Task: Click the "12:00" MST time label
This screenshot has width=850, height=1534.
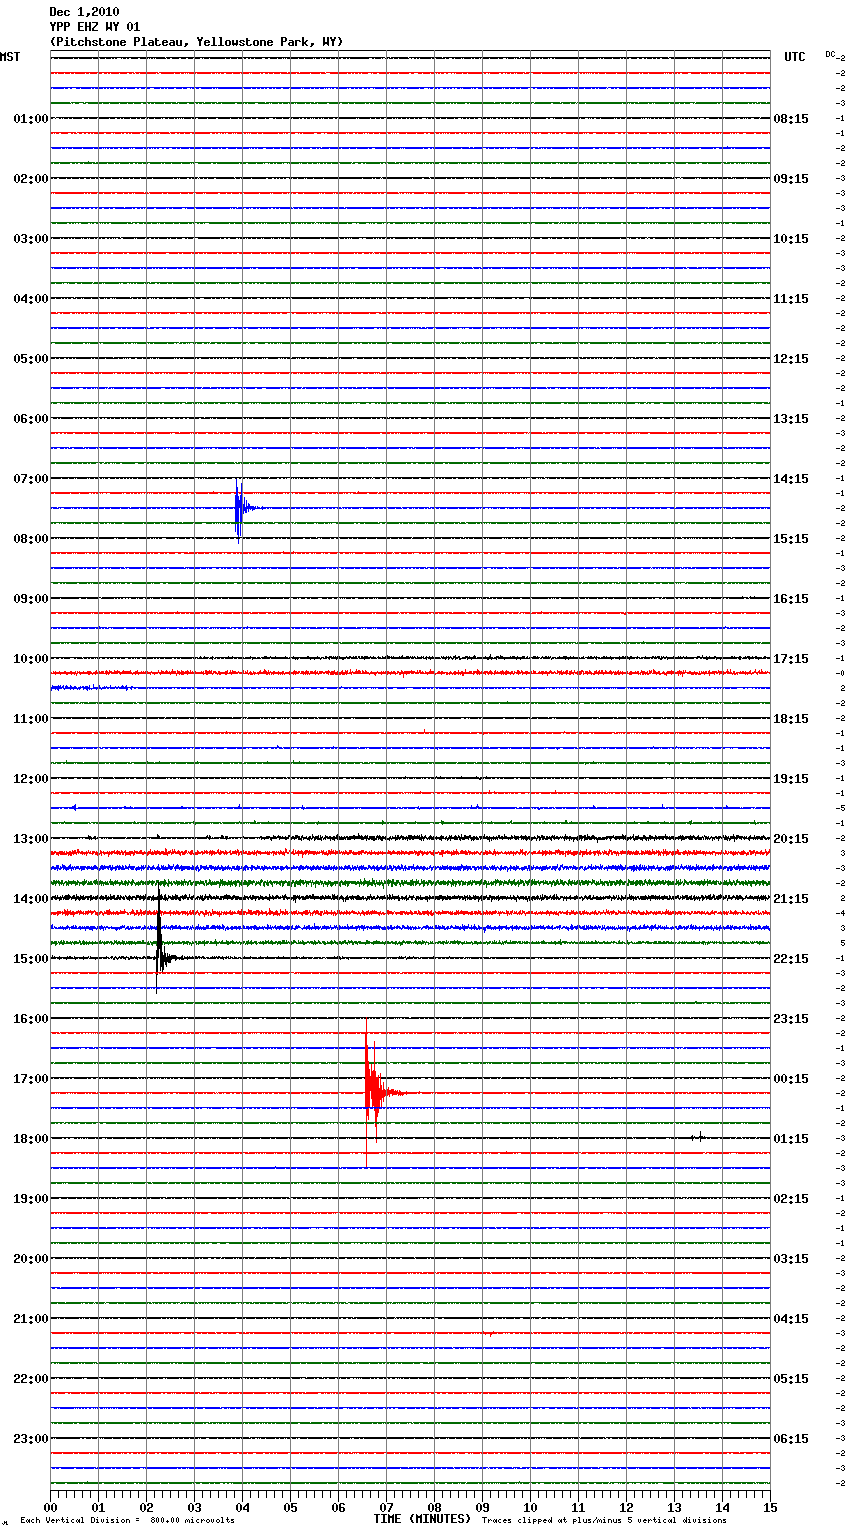Action: click(x=30, y=779)
